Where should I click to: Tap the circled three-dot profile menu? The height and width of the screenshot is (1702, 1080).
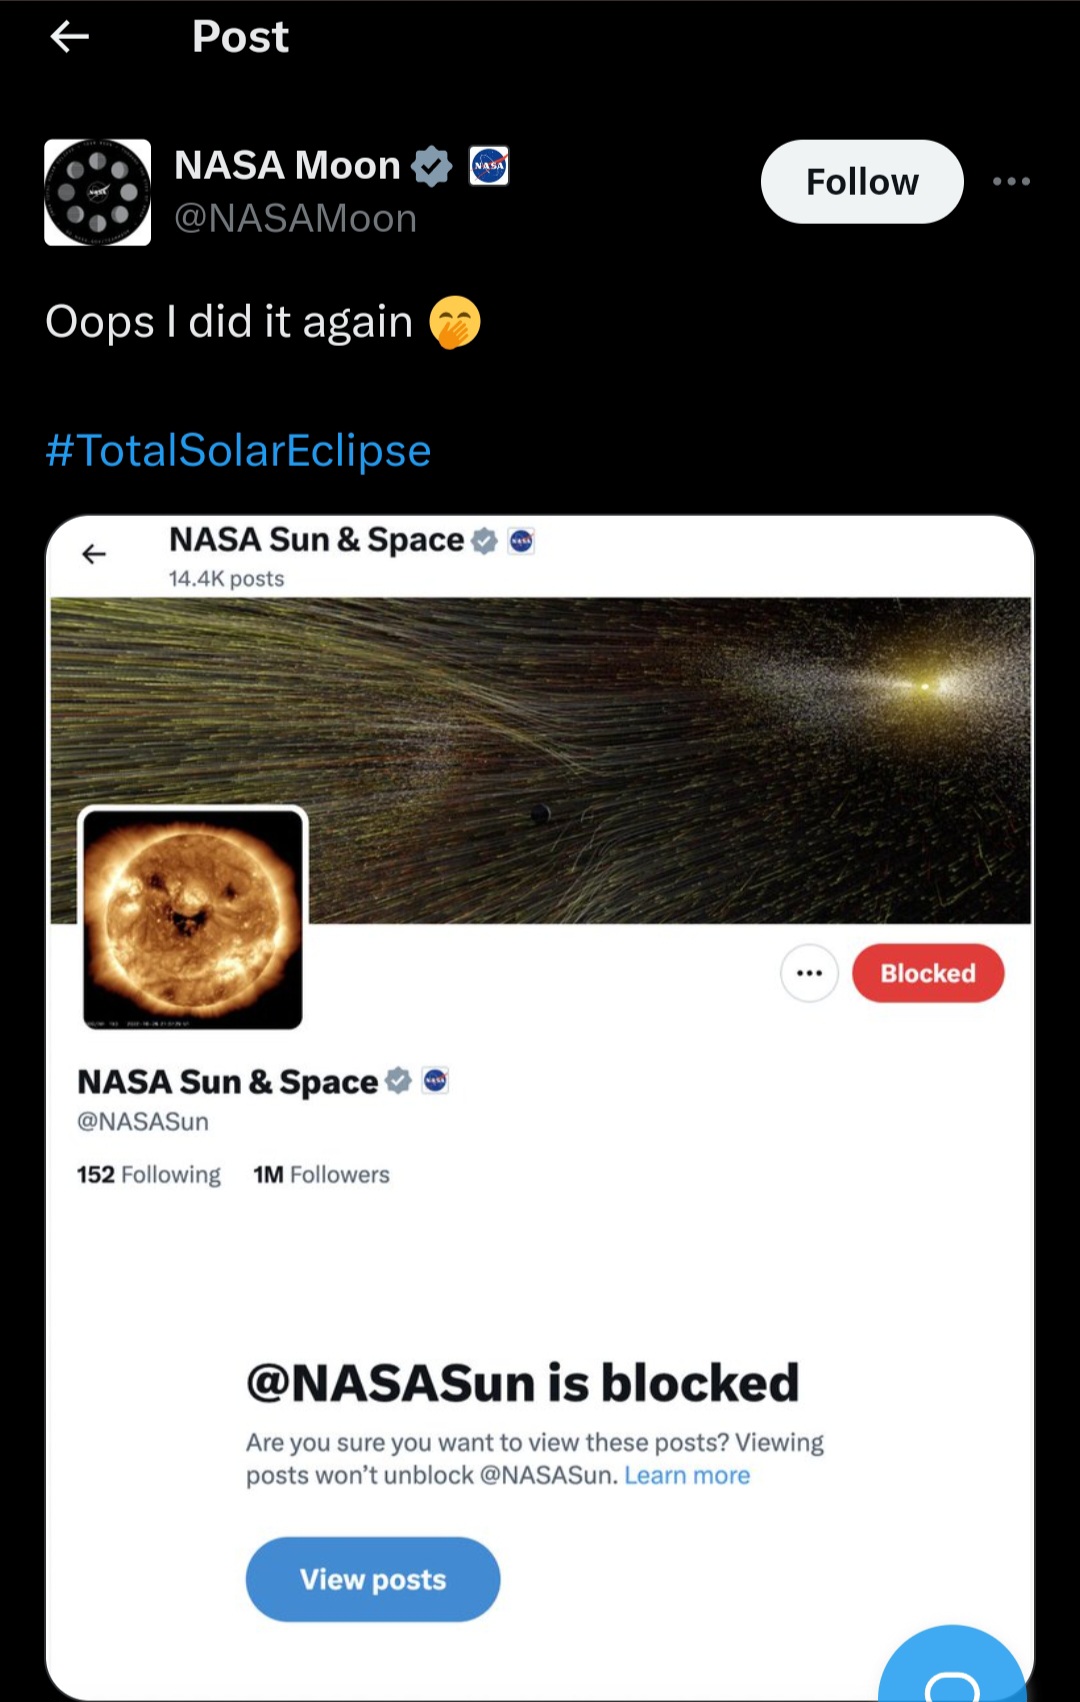(809, 973)
